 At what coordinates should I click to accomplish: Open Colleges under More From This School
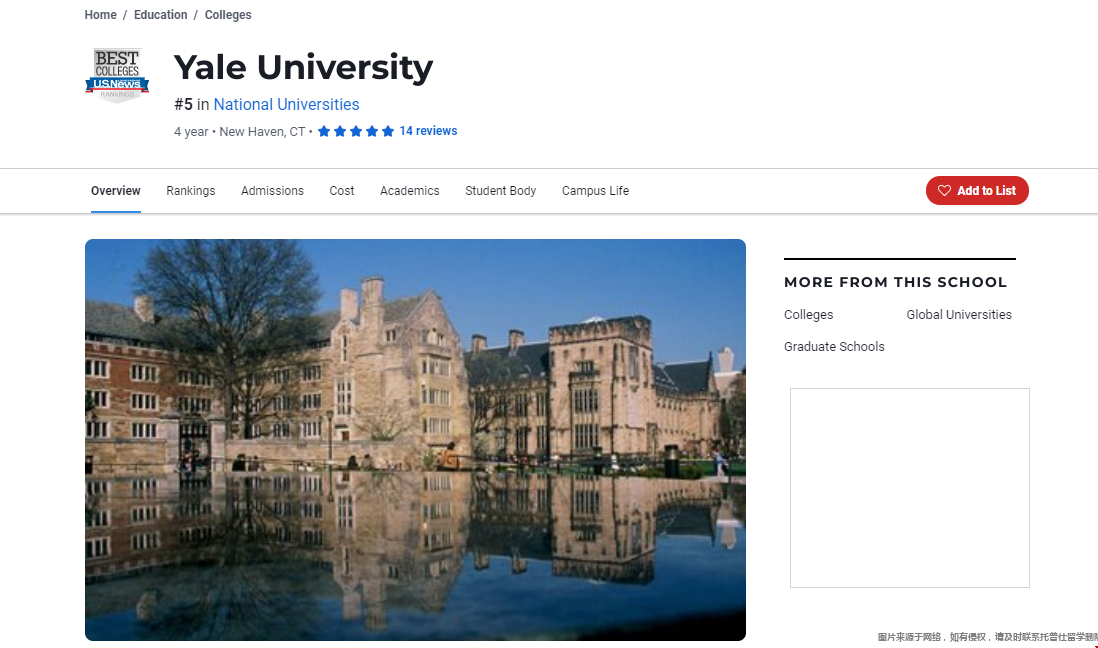[808, 315]
